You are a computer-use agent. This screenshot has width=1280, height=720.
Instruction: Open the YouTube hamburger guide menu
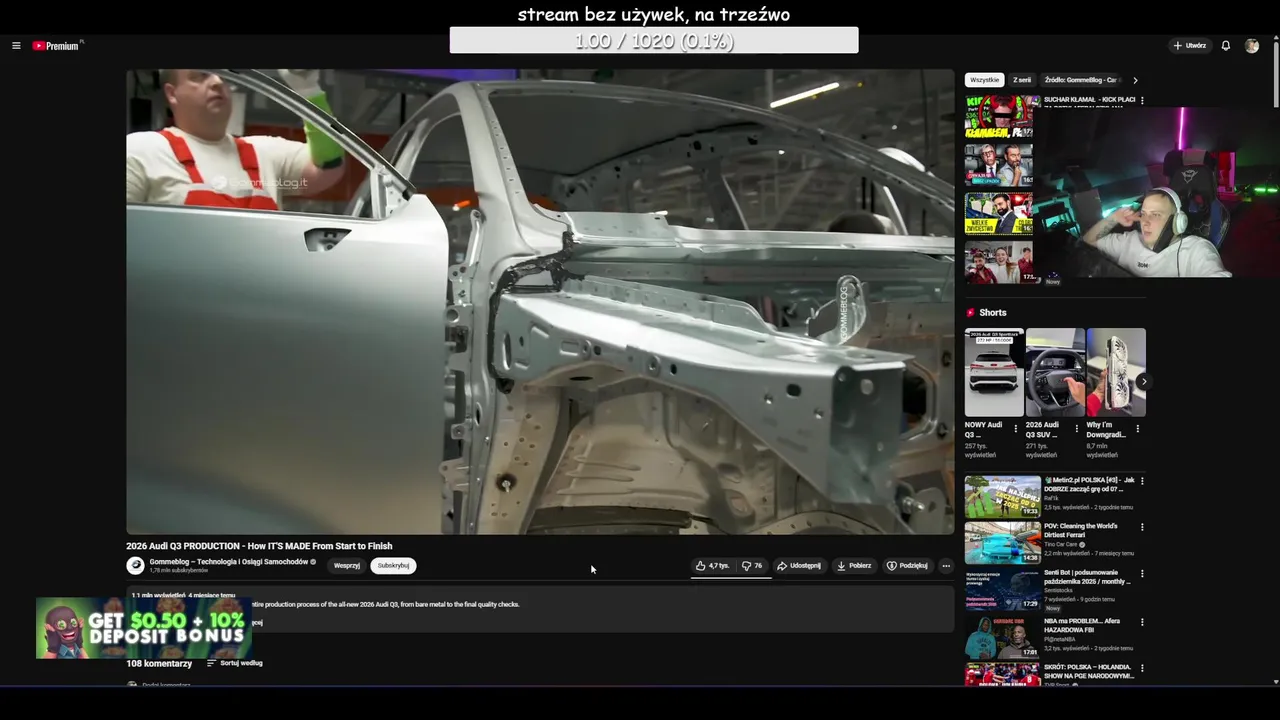point(16,46)
